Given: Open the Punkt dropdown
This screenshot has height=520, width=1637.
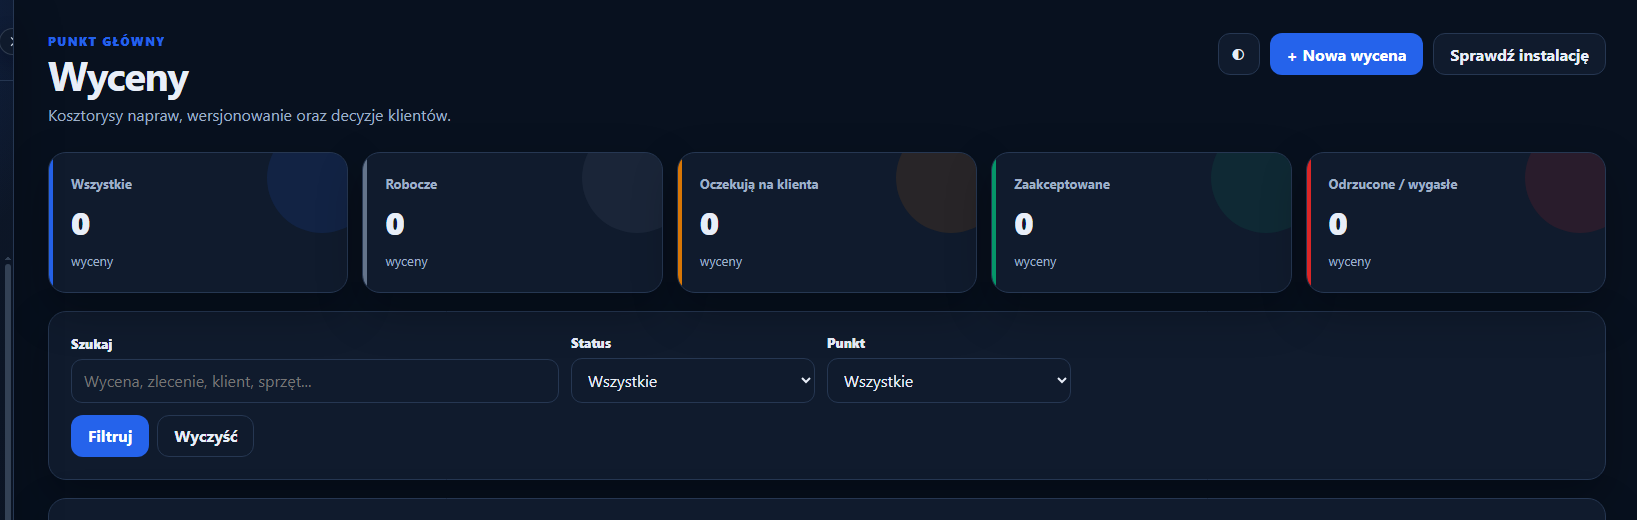Looking at the screenshot, I should click(x=949, y=381).
